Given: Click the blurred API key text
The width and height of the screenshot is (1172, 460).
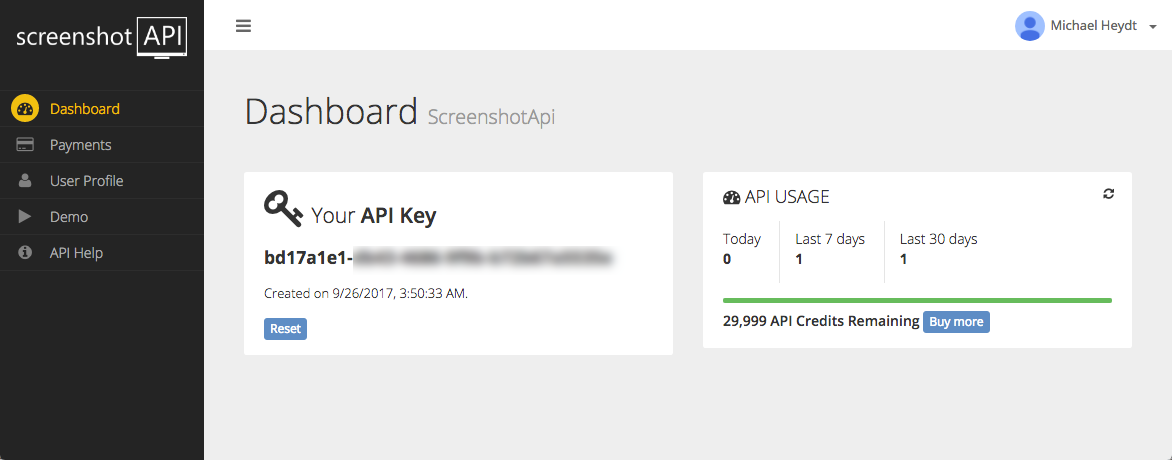Looking at the screenshot, I should click(x=484, y=258).
